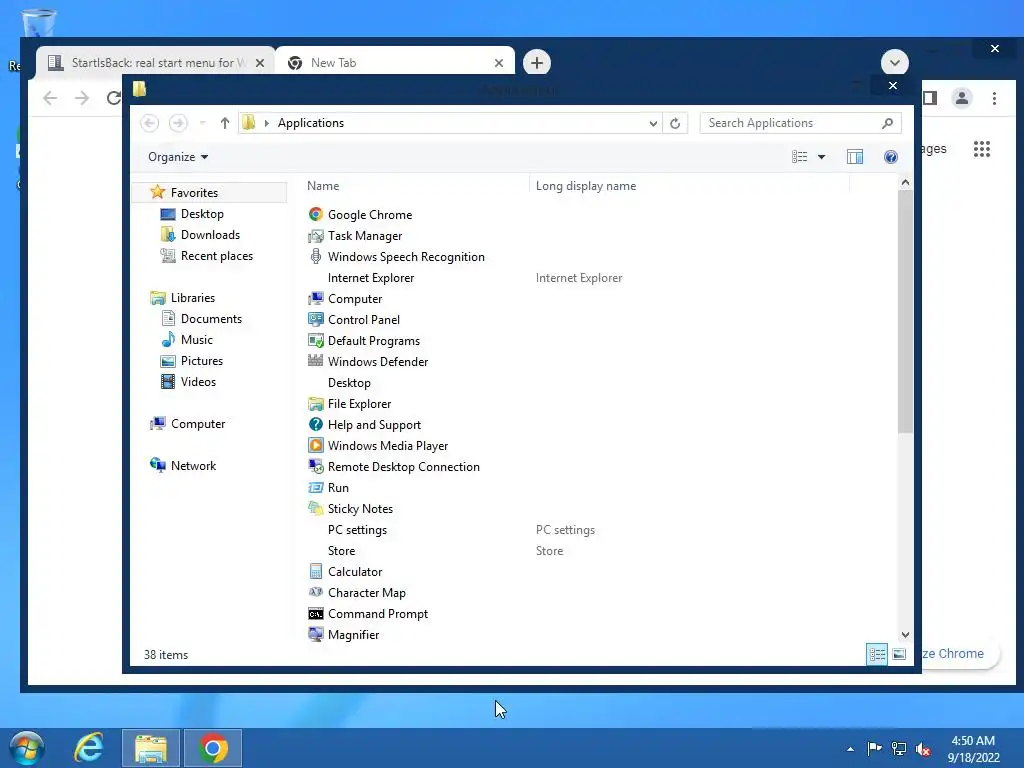This screenshot has height=768, width=1024.
Task: Expand the address bar history dropdown
Action: point(652,123)
